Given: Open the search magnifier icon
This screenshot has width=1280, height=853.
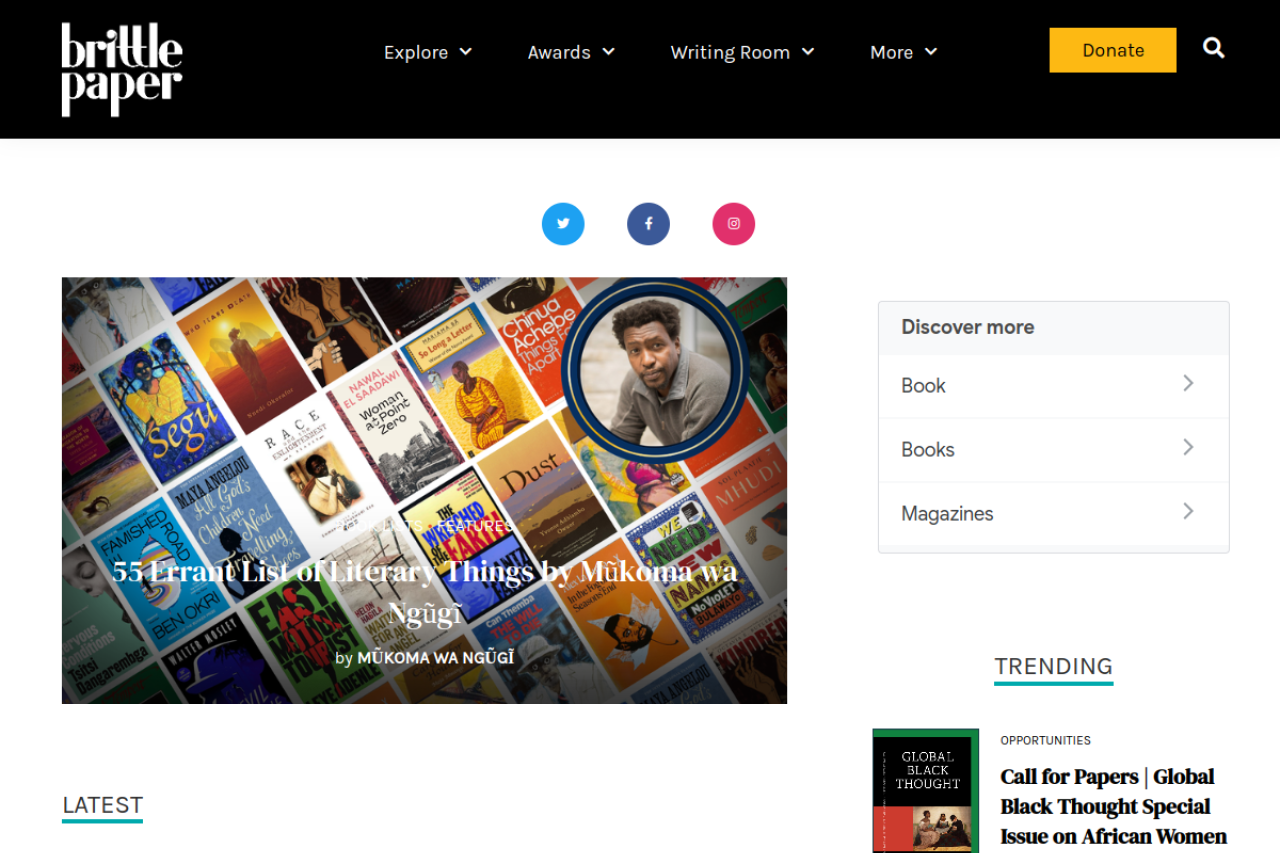Looking at the screenshot, I should coord(1213,48).
